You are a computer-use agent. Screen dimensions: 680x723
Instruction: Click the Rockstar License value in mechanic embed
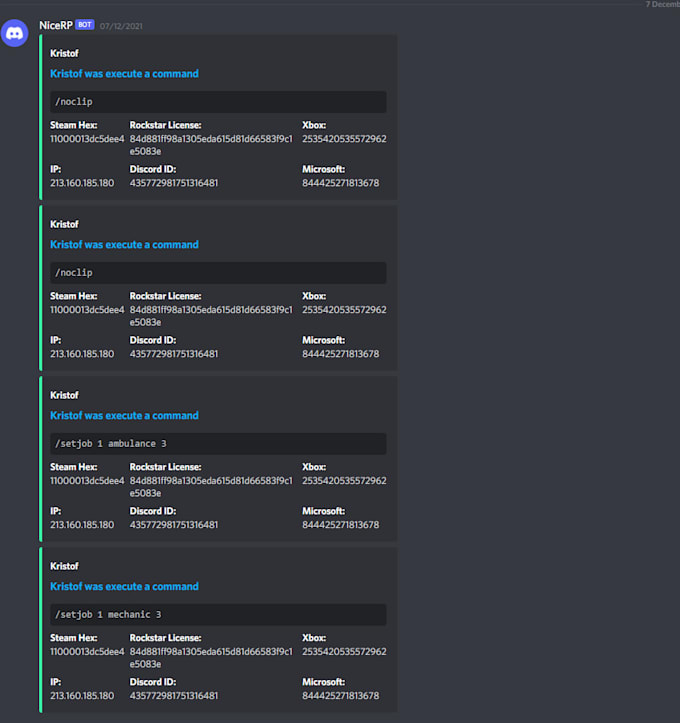coord(211,658)
